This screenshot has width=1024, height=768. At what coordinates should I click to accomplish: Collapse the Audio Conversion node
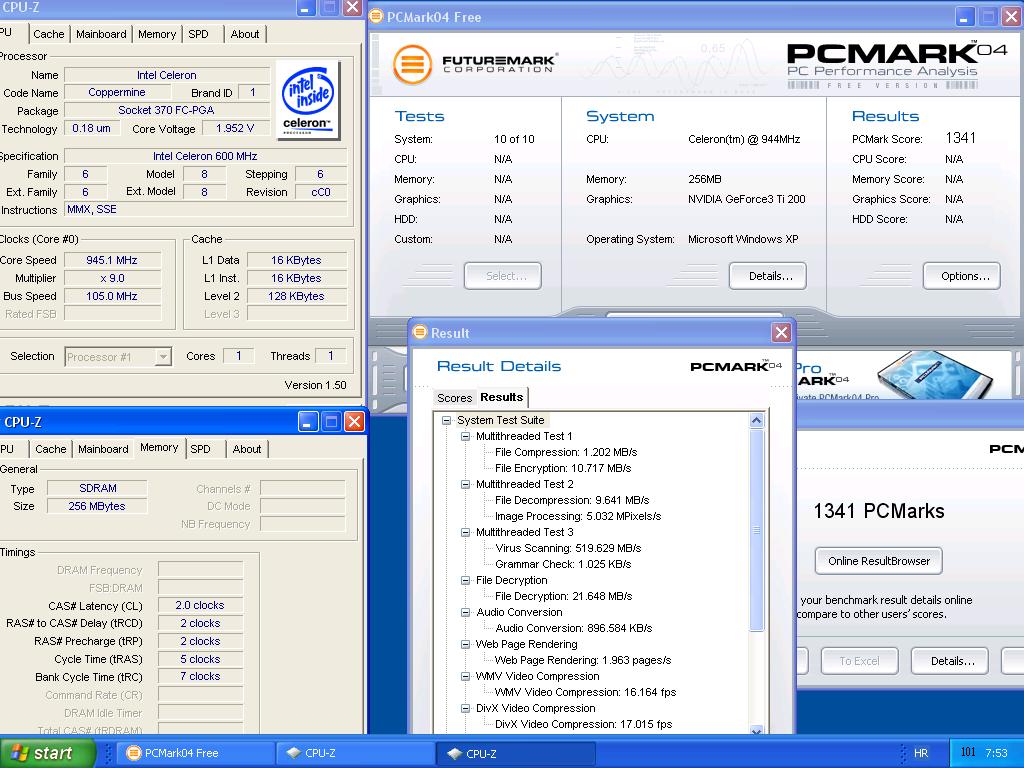[x=466, y=613]
